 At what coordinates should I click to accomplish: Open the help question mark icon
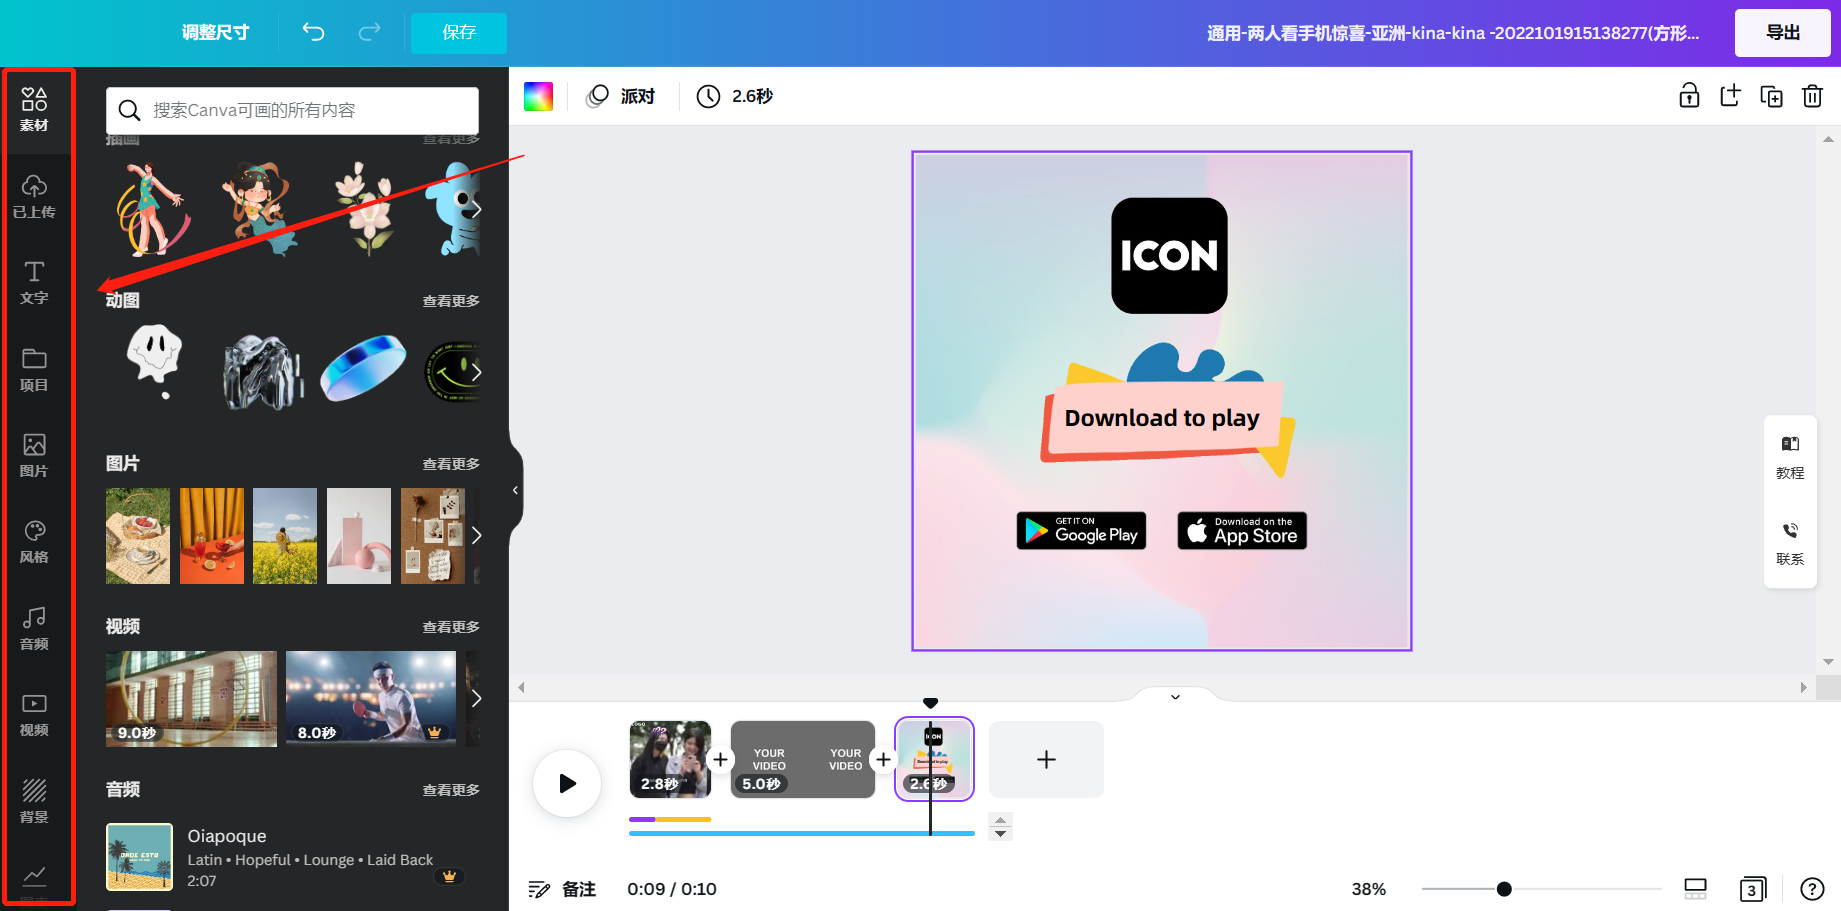pos(1812,889)
